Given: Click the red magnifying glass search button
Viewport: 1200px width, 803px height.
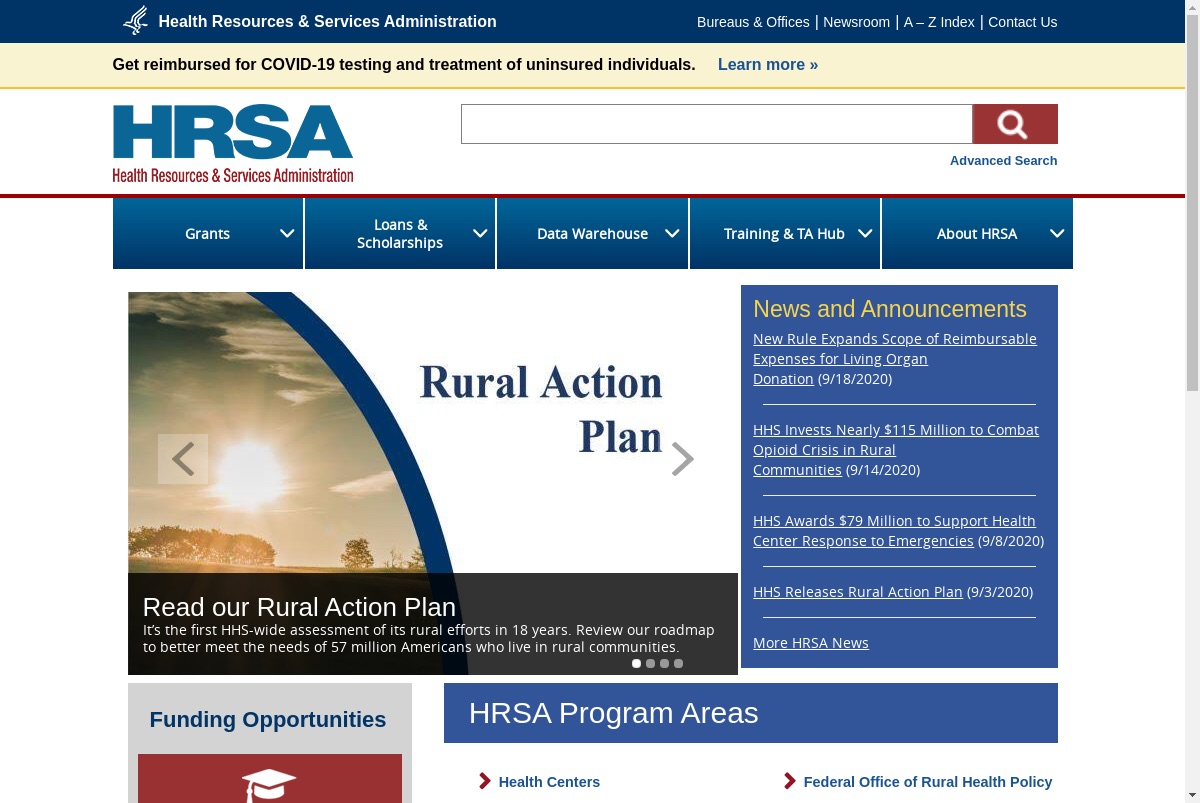Looking at the screenshot, I should (x=1015, y=124).
